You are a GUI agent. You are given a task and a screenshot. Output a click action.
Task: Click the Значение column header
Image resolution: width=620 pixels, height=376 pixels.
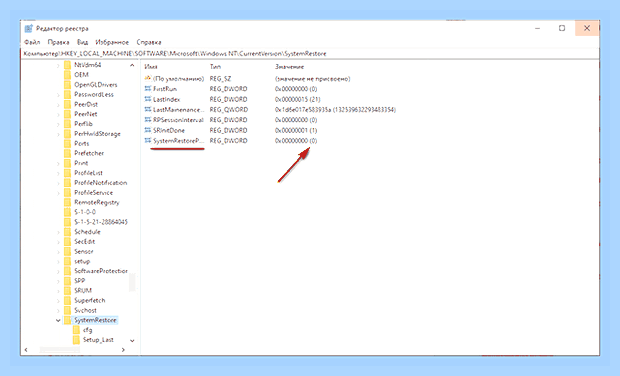[290, 67]
